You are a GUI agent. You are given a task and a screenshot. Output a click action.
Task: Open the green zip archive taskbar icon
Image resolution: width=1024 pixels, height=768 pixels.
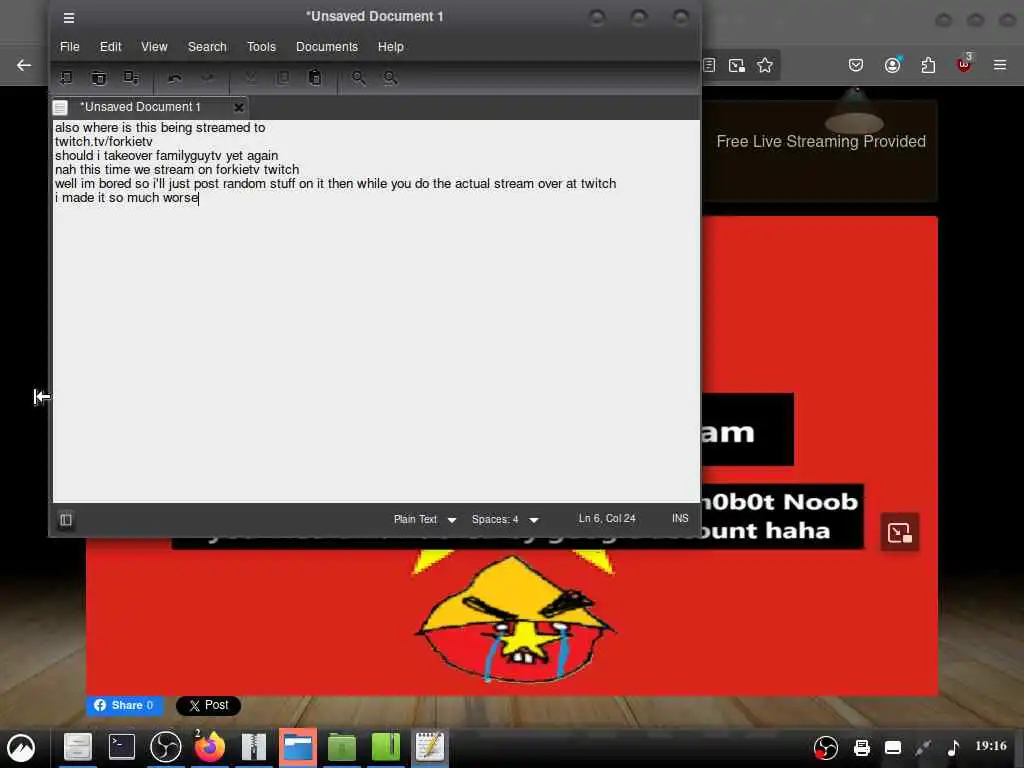(x=385, y=747)
